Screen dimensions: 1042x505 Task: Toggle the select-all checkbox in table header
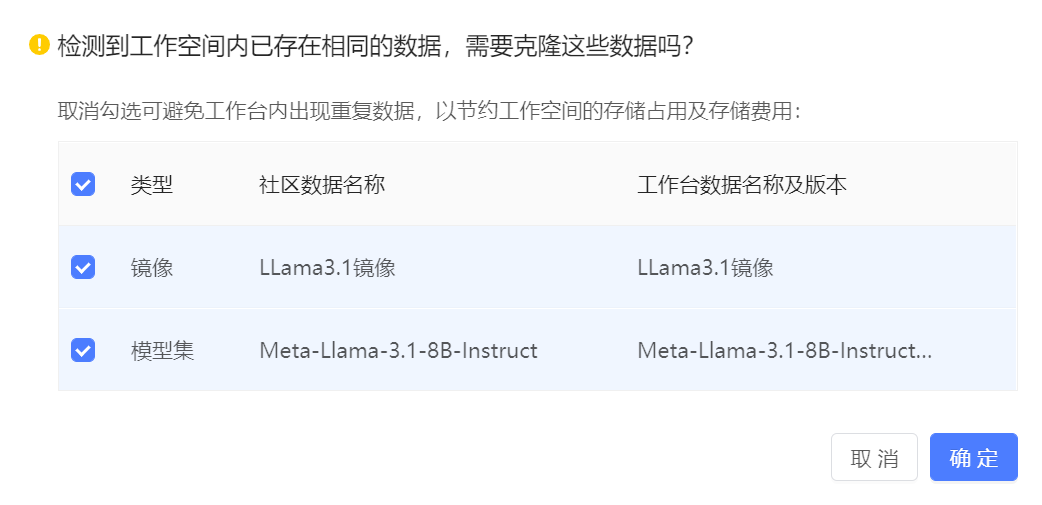pos(83,184)
